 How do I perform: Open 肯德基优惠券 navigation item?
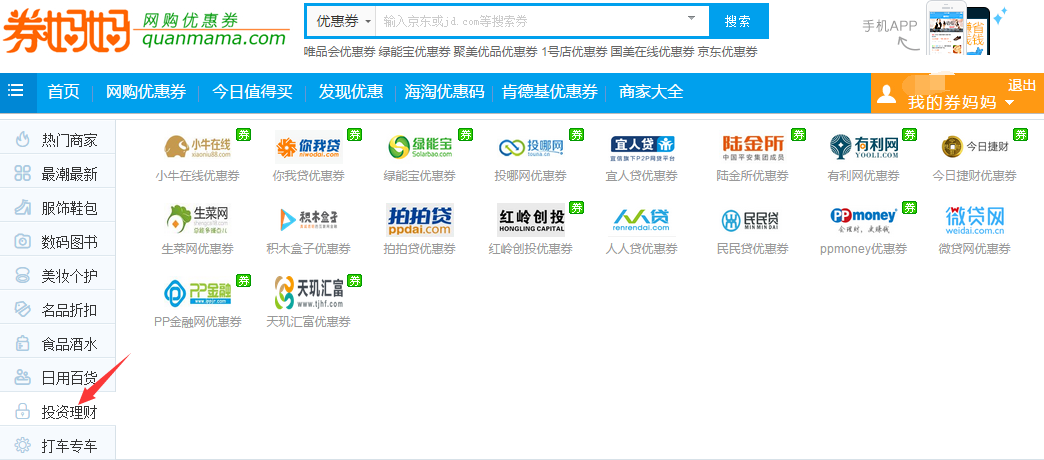tap(550, 92)
